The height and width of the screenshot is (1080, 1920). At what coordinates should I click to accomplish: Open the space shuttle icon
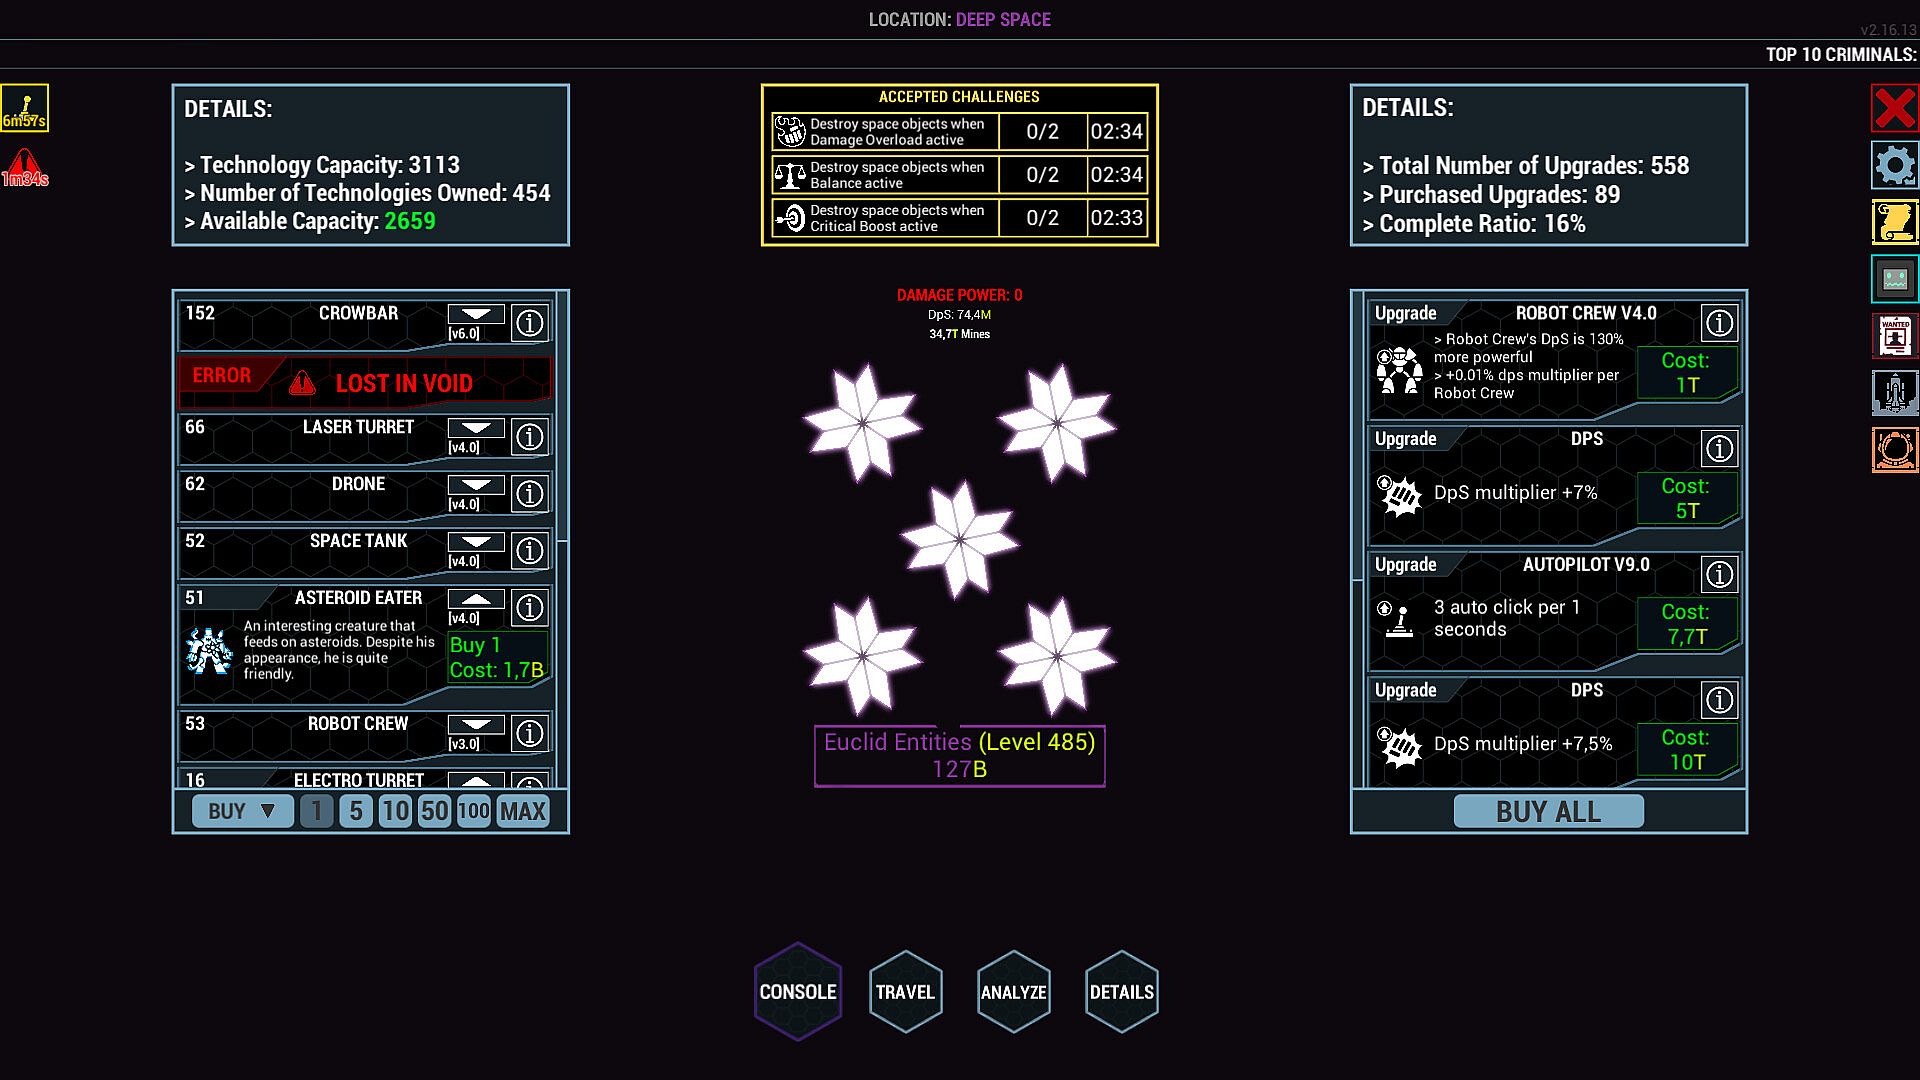1894,394
